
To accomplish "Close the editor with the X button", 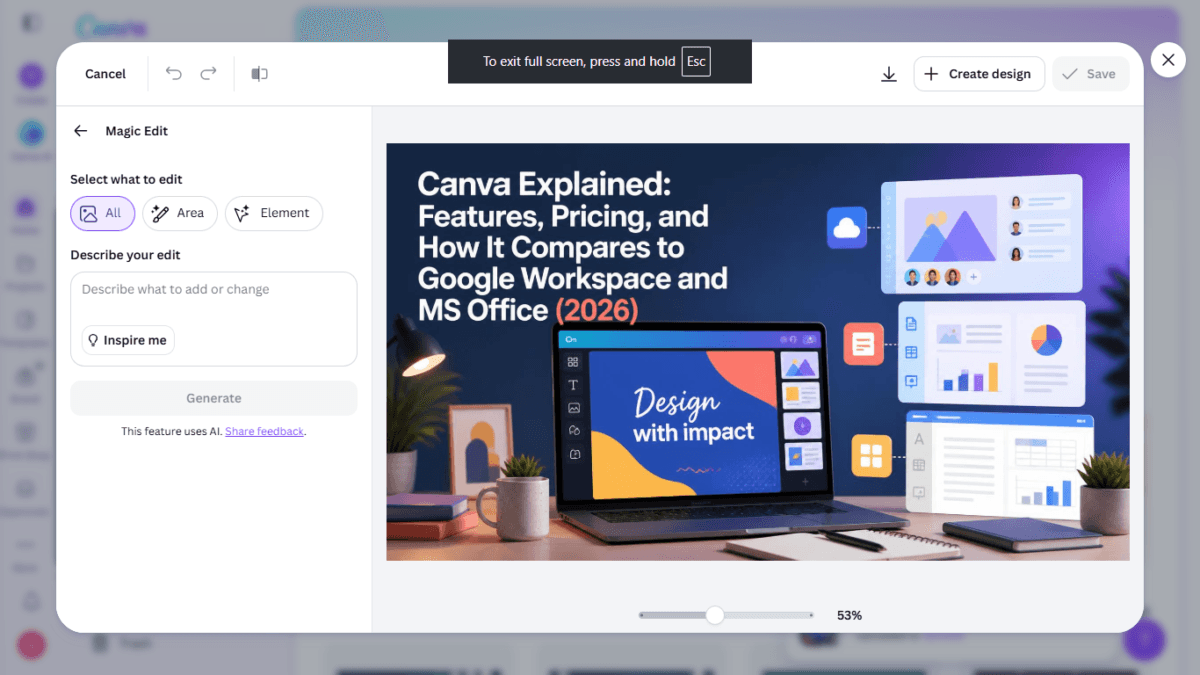I will 1168,60.
